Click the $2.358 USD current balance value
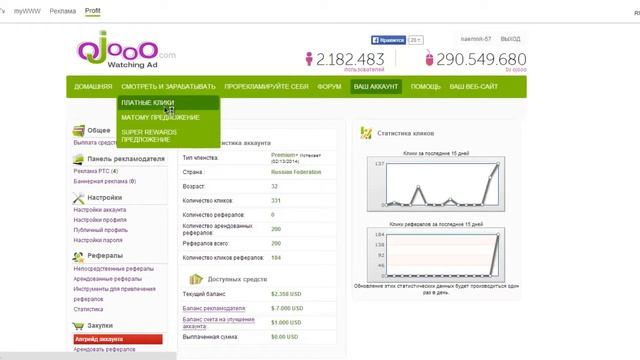The height and width of the screenshot is (360, 640). coord(286,294)
